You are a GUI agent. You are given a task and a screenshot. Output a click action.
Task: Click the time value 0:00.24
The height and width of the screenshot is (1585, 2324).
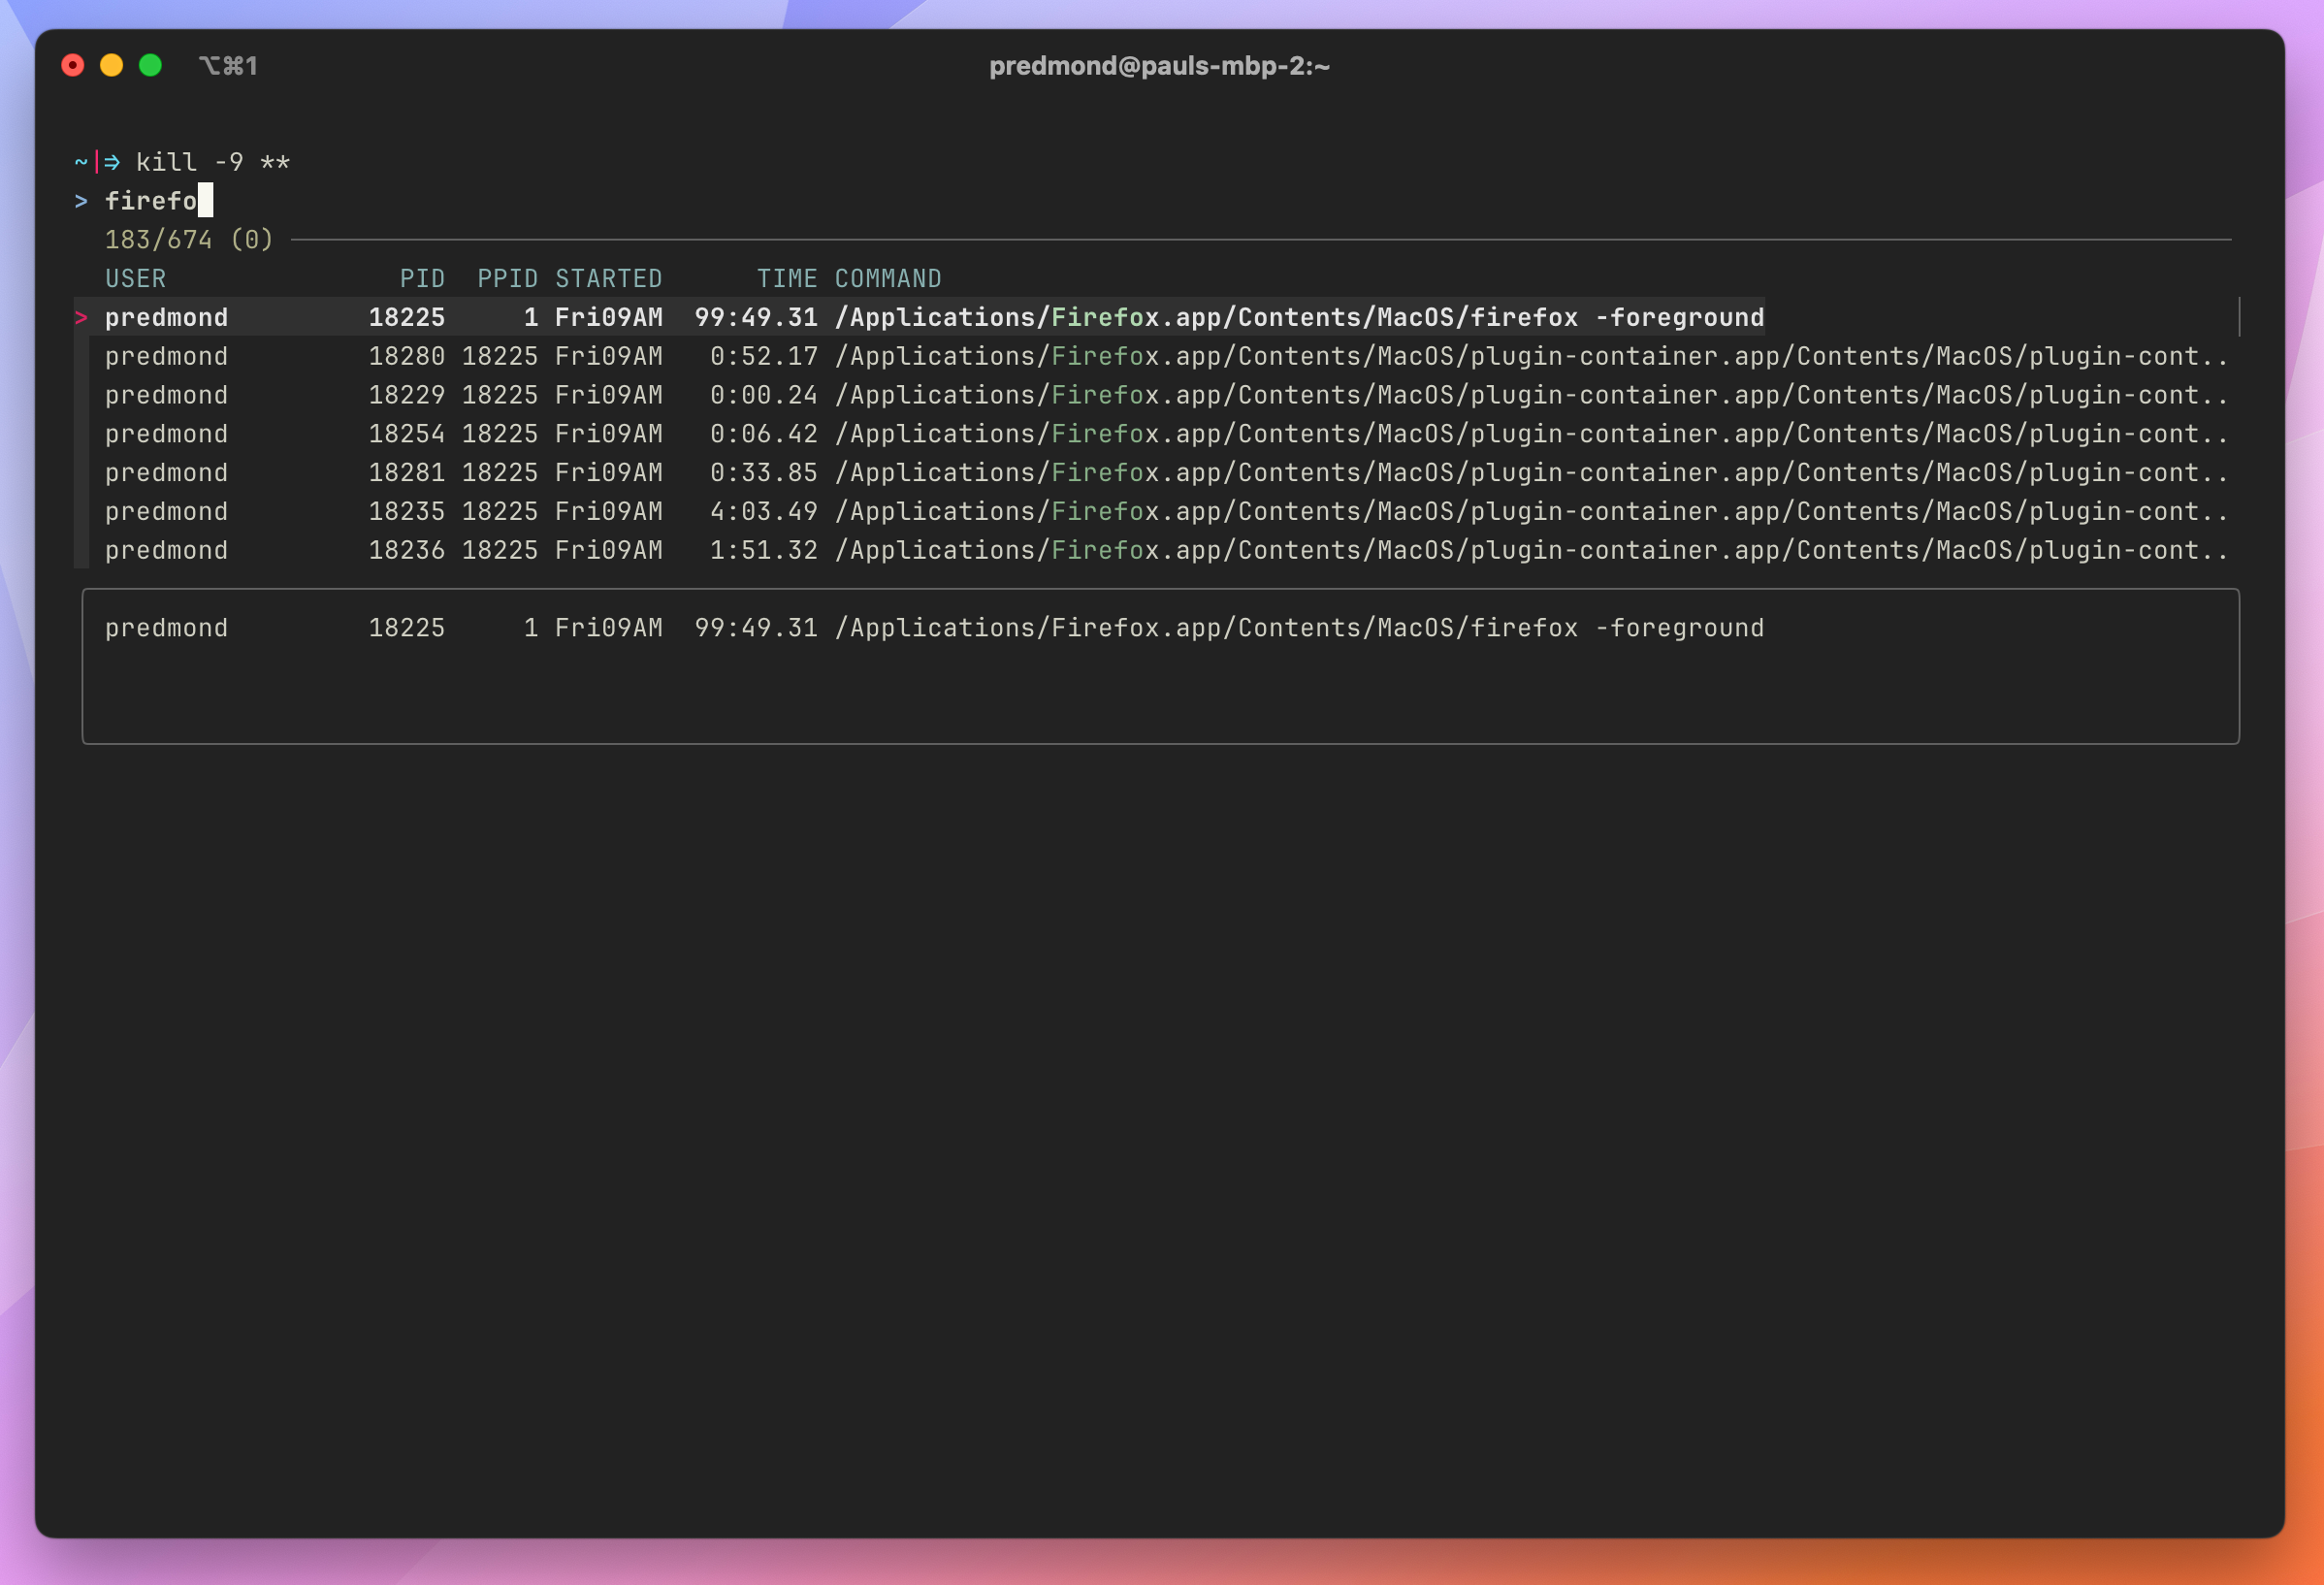pos(764,395)
